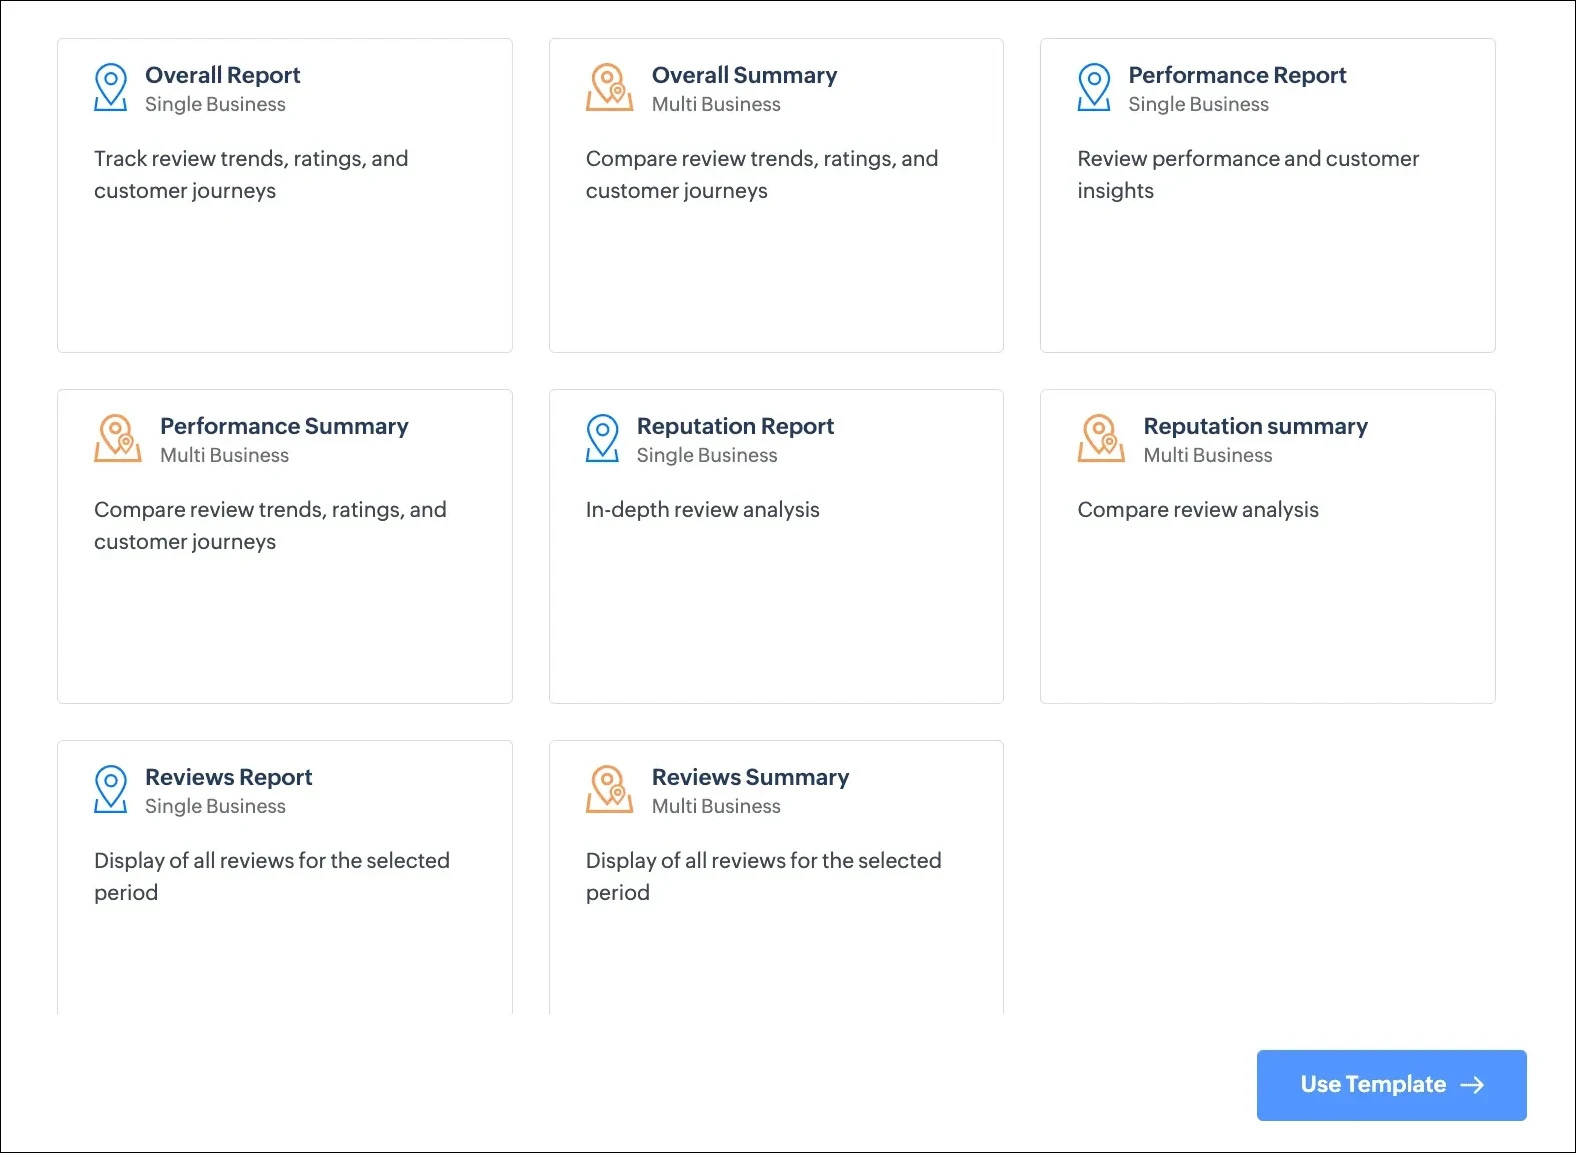The image size is (1576, 1153).
Task: Click the Reputation Report pin icon
Action: point(602,439)
